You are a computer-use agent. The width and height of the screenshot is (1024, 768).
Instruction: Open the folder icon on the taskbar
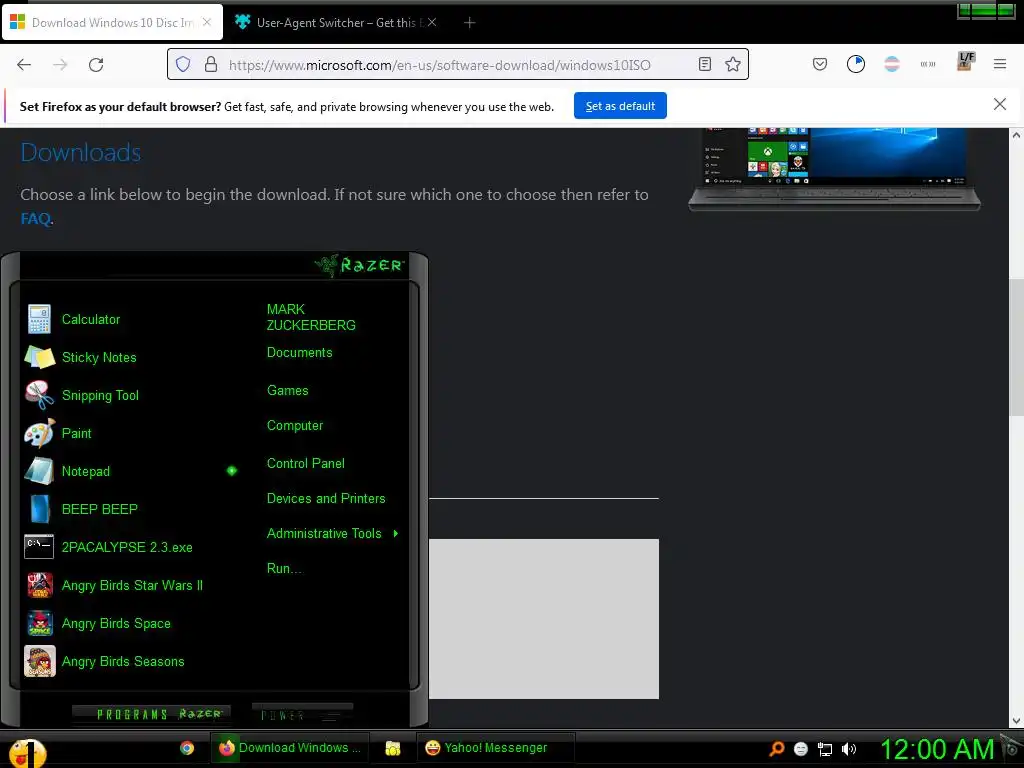[392, 748]
